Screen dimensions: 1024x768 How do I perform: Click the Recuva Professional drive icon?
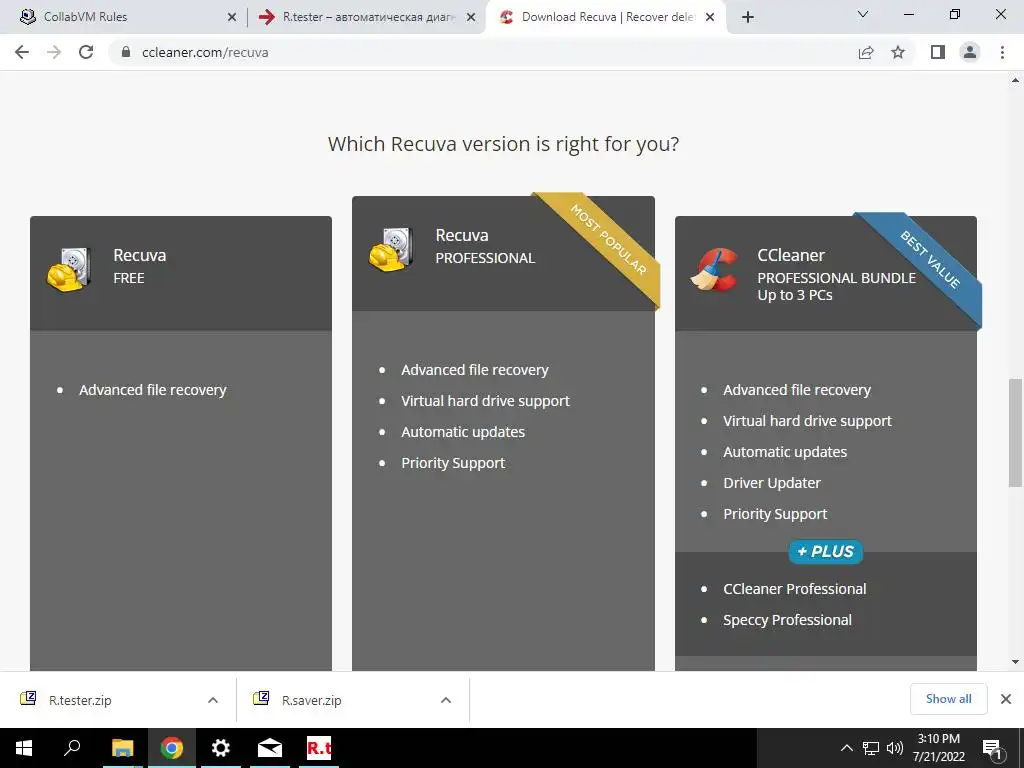point(391,249)
